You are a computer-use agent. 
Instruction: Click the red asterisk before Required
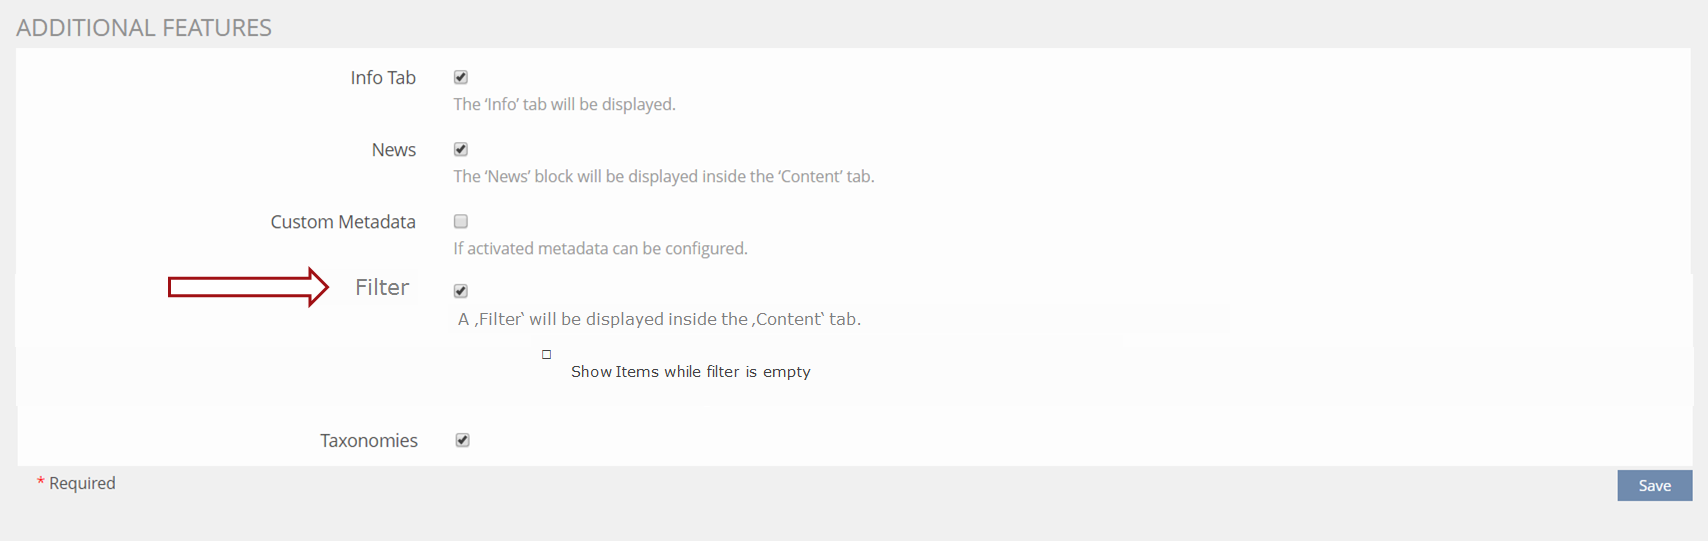pos(41,484)
